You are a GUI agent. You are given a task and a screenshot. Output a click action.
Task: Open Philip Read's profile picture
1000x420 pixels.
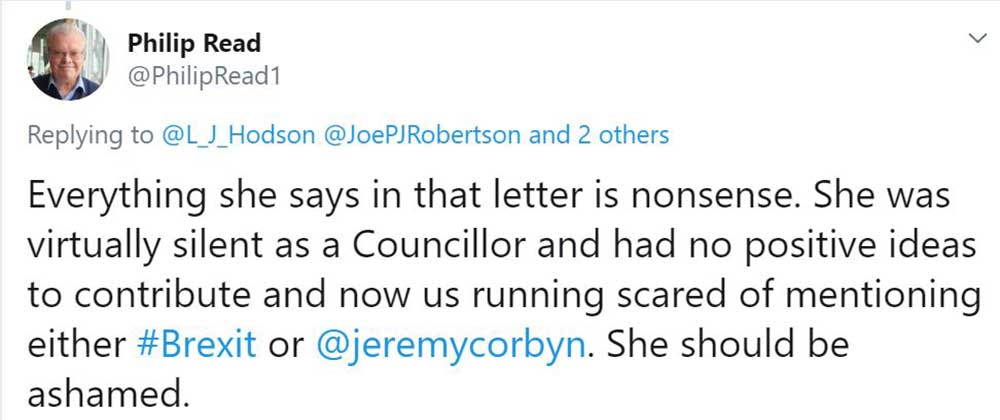coord(66,59)
